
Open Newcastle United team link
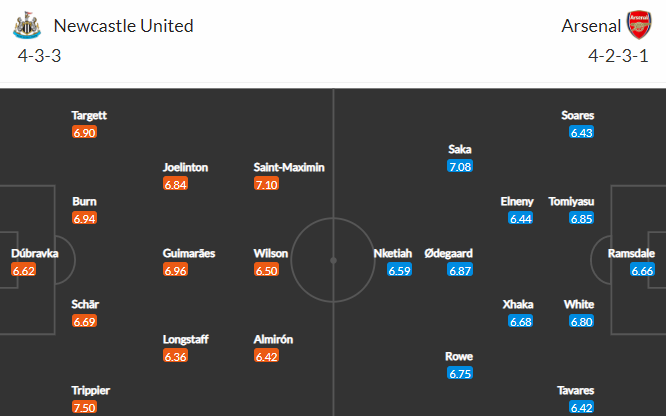click(123, 26)
